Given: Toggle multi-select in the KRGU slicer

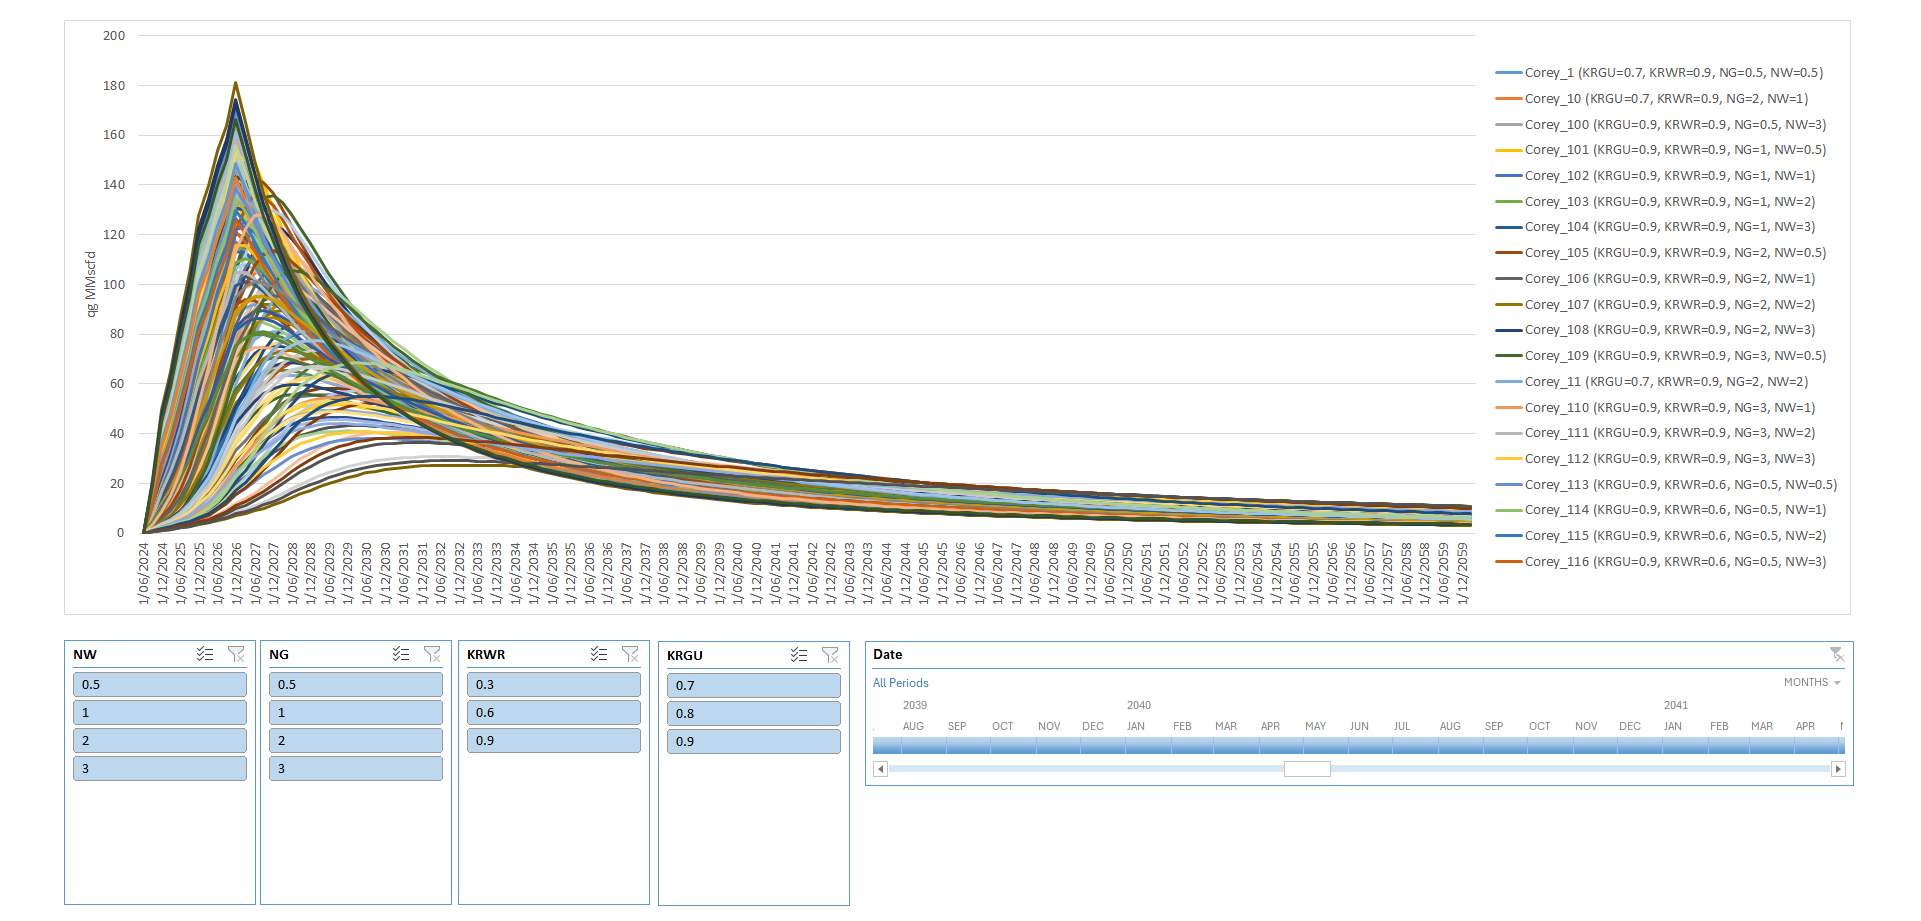Looking at the screenshot, I should click(799, 655).
